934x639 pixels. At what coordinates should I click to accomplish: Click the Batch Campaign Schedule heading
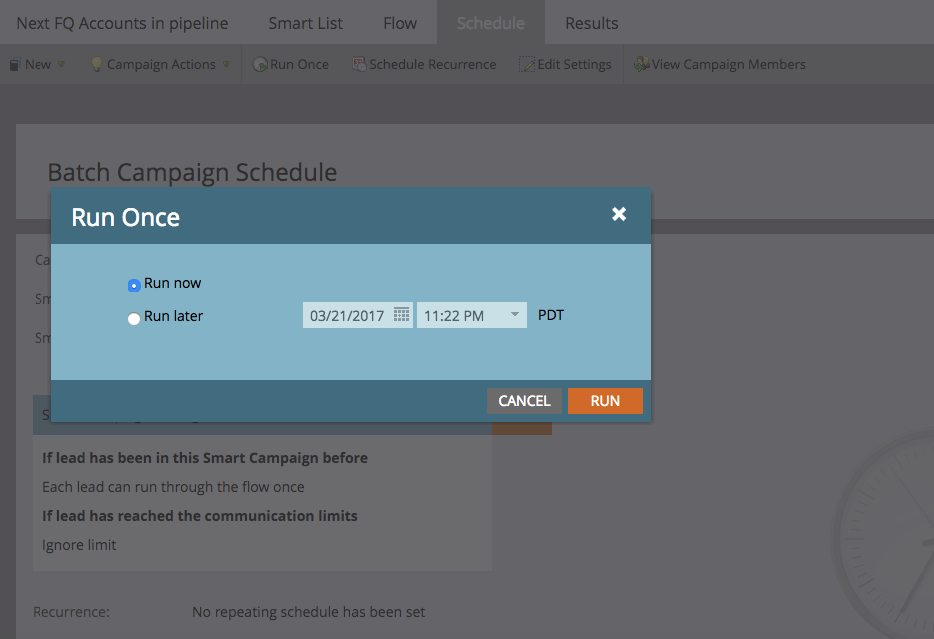192,173
